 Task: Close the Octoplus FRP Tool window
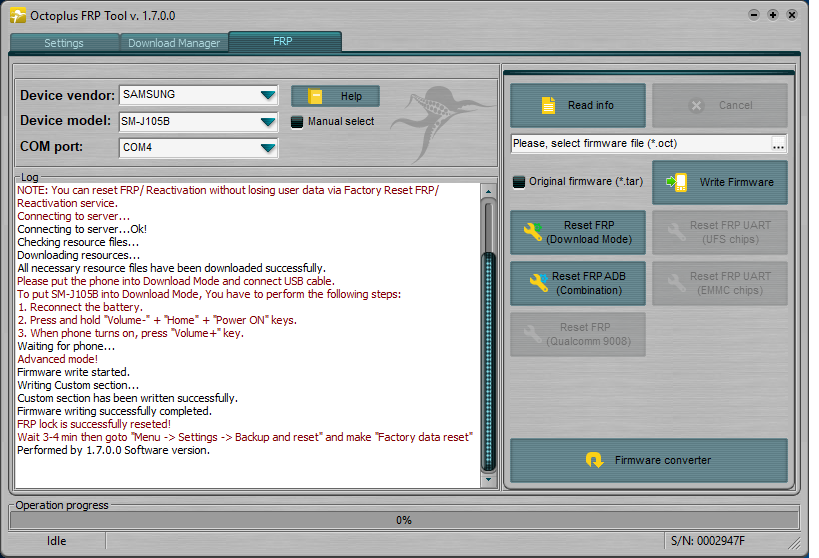click(x=792, y=15)
